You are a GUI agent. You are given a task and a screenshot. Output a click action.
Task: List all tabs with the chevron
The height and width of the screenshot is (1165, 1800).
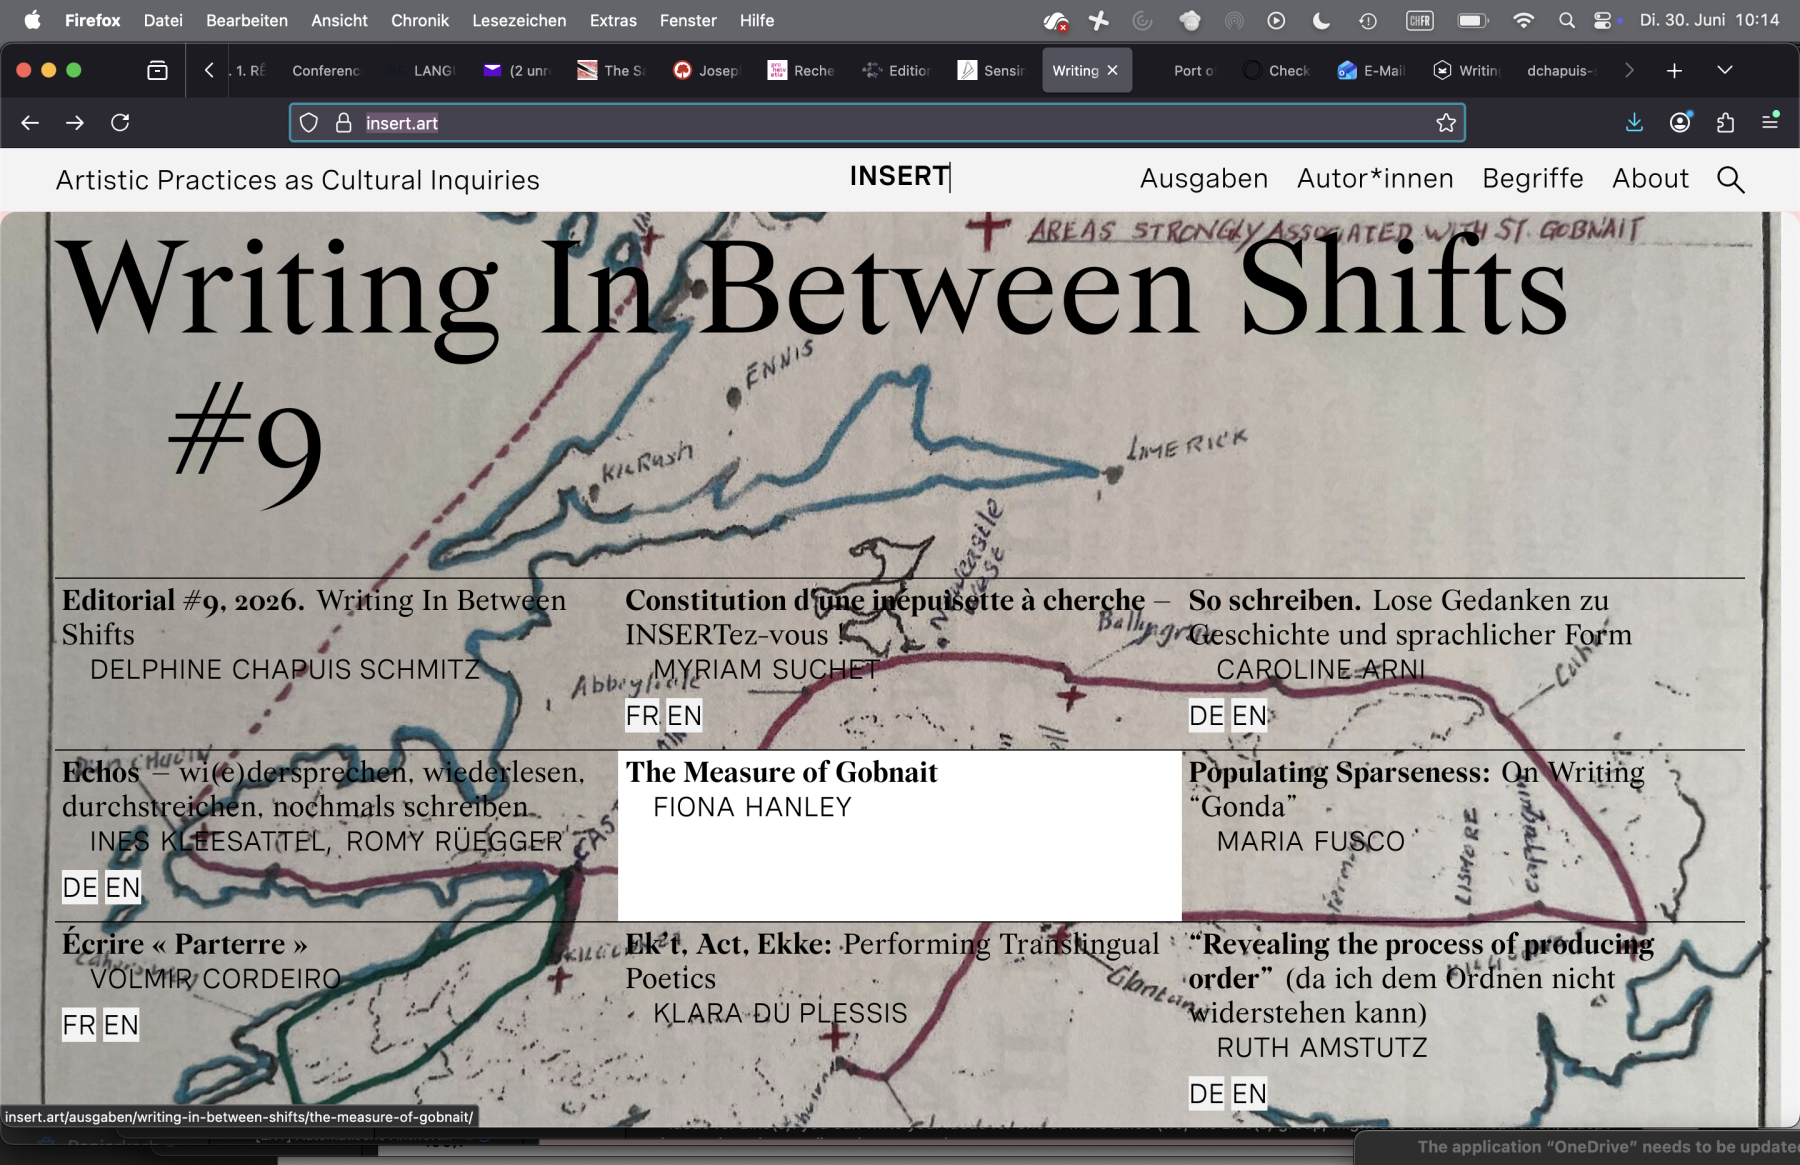(1724, 70)
